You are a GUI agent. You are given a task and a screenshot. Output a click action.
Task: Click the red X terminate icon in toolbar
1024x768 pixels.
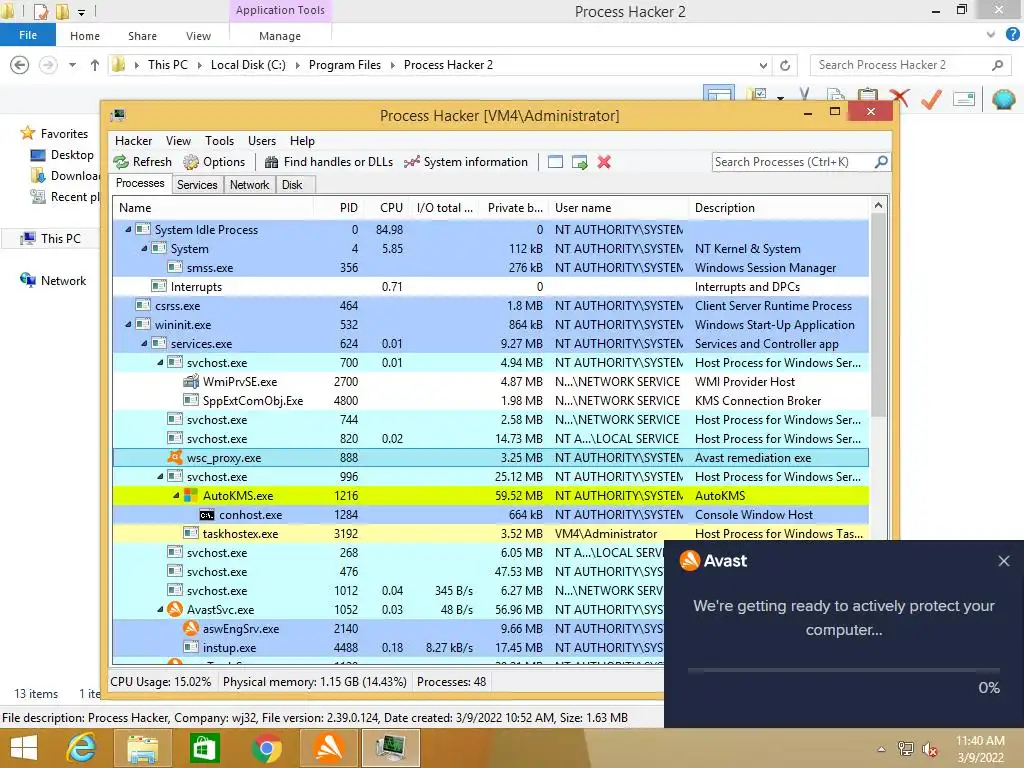(604, 162)
